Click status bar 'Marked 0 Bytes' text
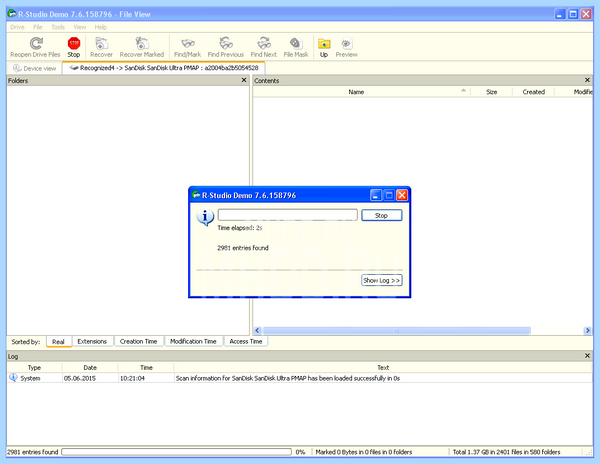Viewport: 600px width, 464px height. (x=364, y=452)
